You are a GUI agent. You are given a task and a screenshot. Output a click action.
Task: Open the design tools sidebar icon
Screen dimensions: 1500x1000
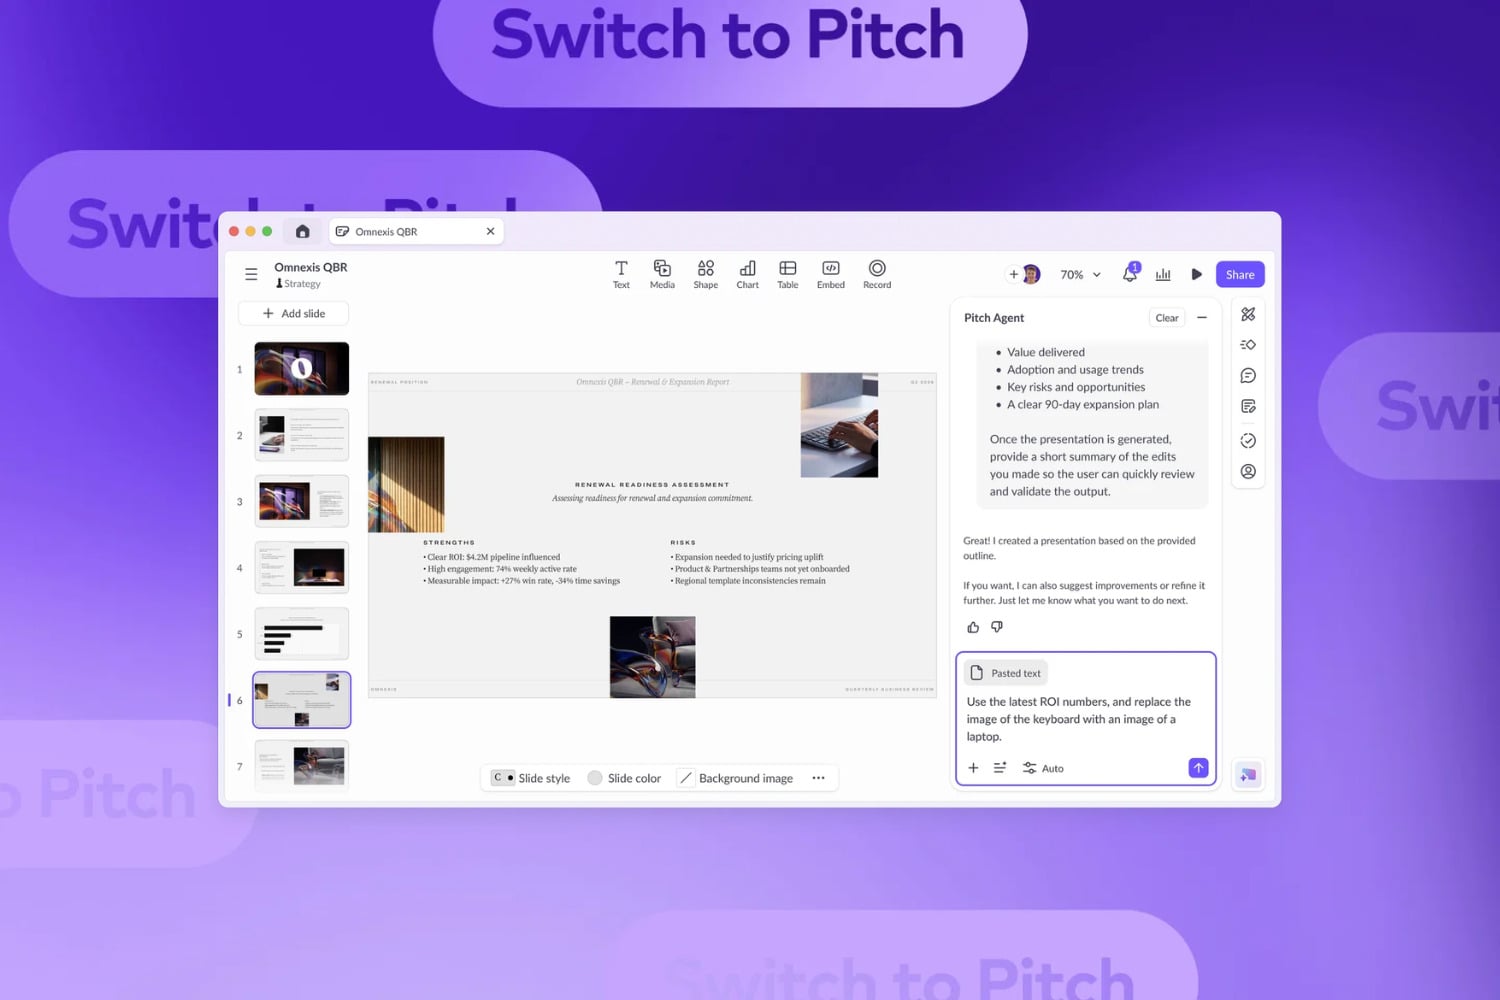1248,314
